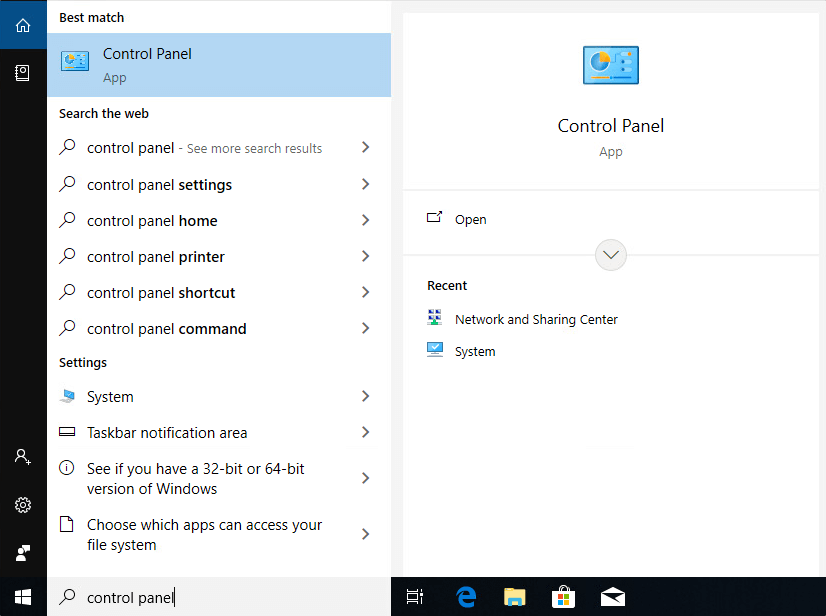Screen dimensions: 826x616
Task: Open the recent Network and Sharing Center item
Action: [536, 319]
